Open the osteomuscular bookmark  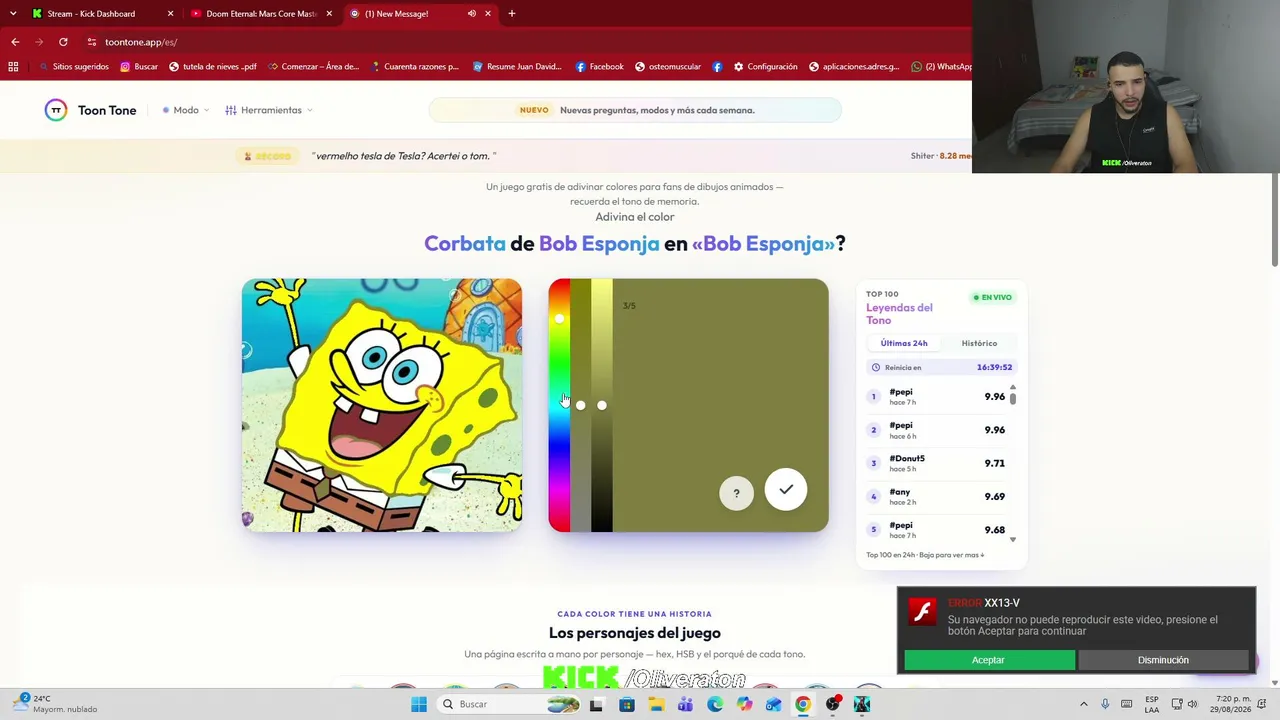click(667, 67)
